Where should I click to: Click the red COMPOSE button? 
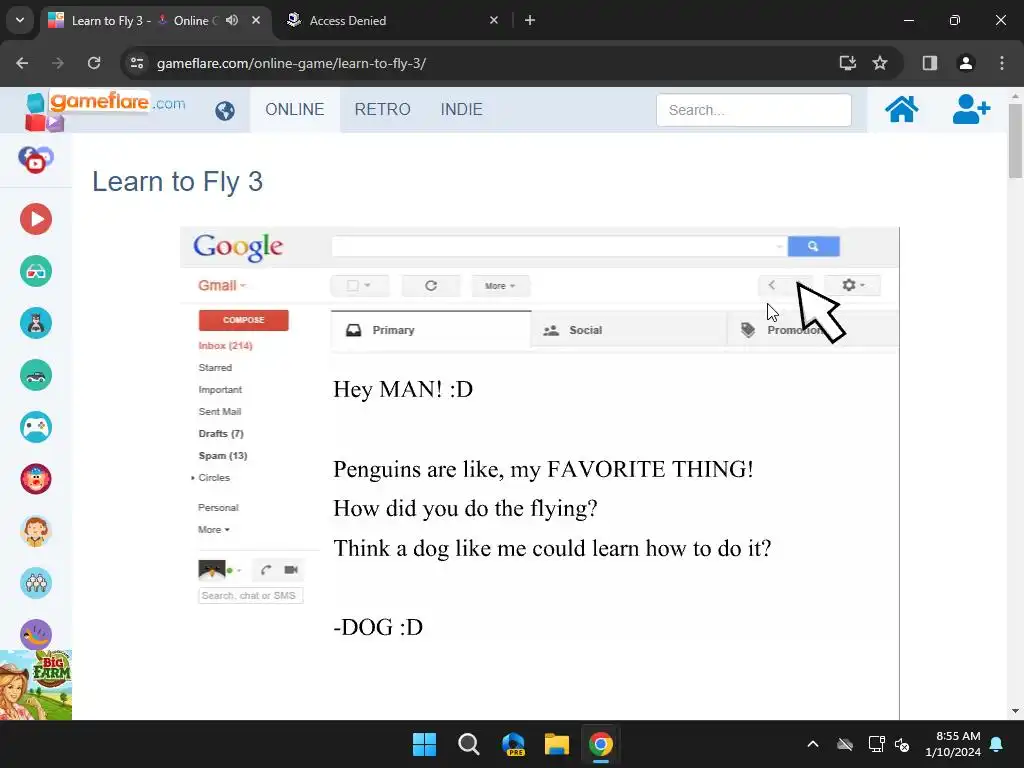(244, 320)
